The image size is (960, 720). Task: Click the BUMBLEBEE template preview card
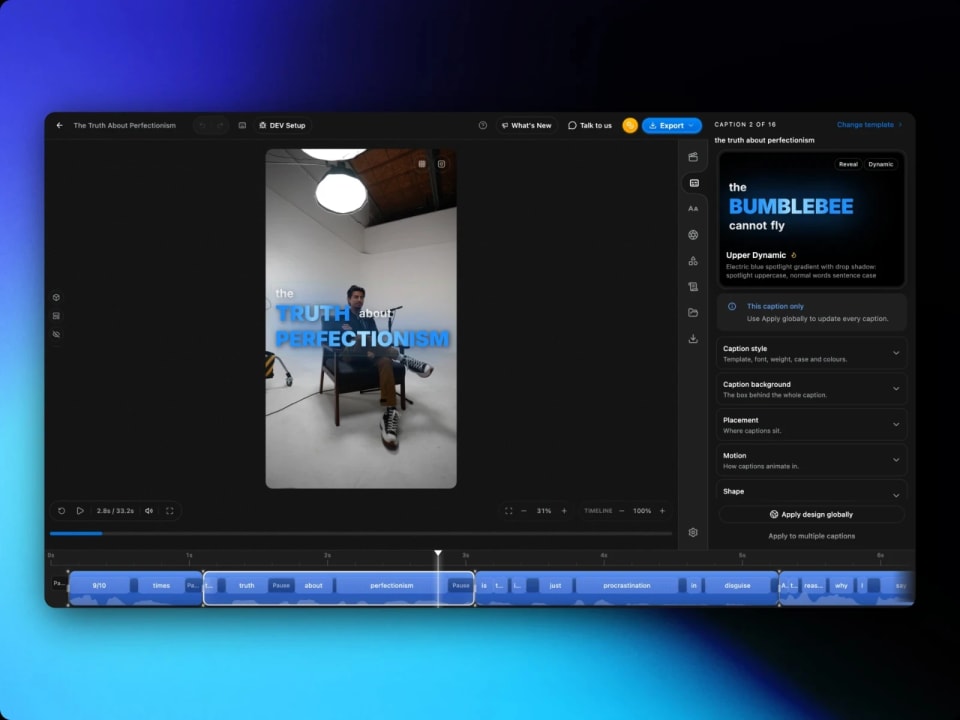coord(811,220)
